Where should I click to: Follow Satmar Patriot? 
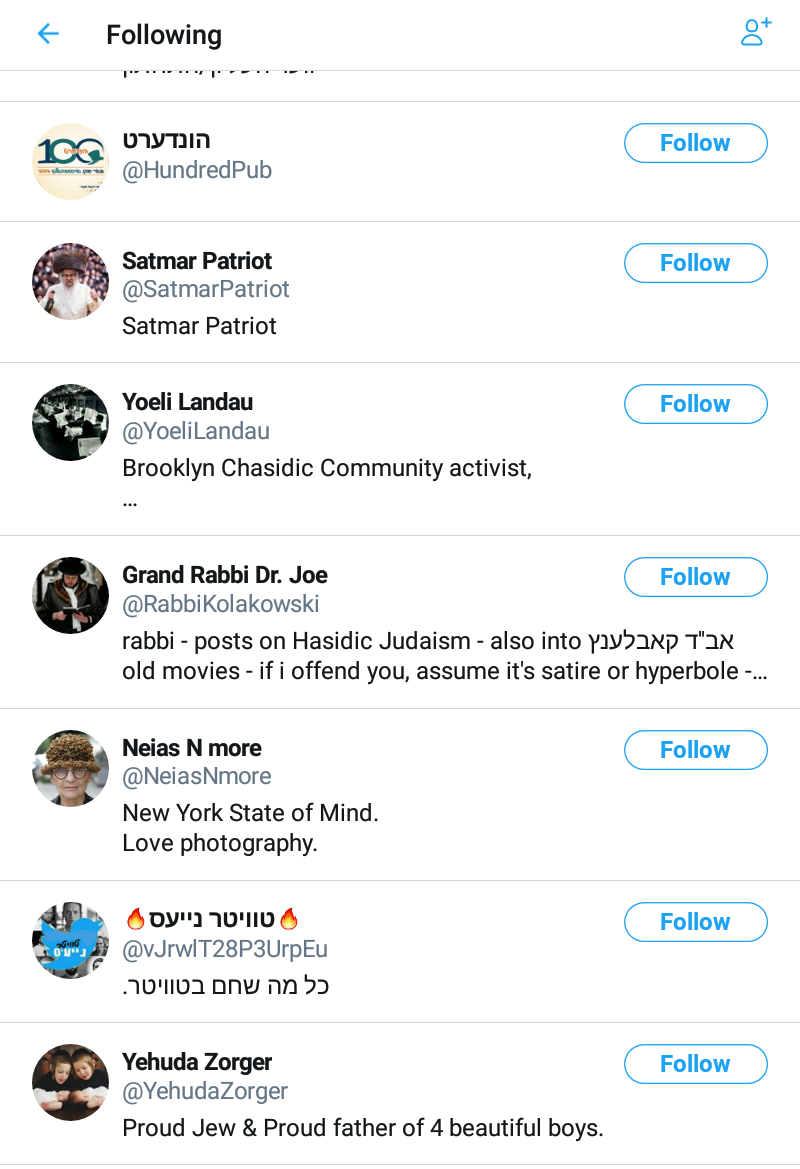coord(695,263)
